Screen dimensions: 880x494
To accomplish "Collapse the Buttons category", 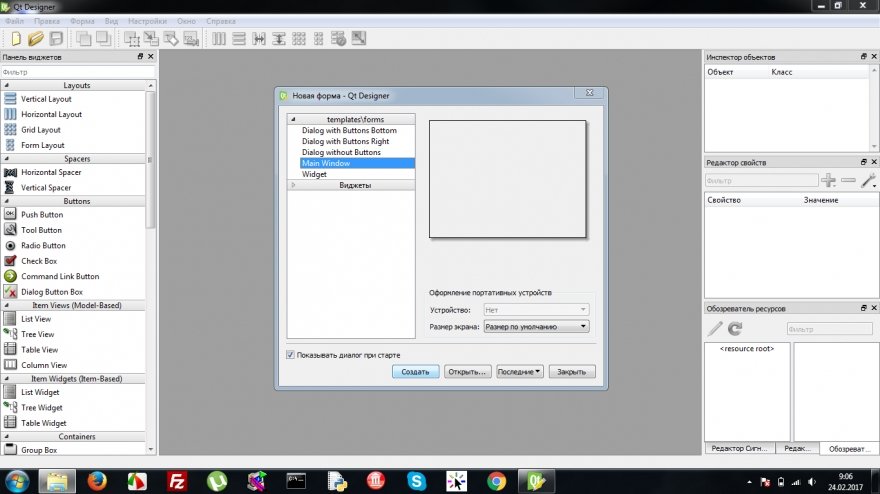I will [7, 201].
